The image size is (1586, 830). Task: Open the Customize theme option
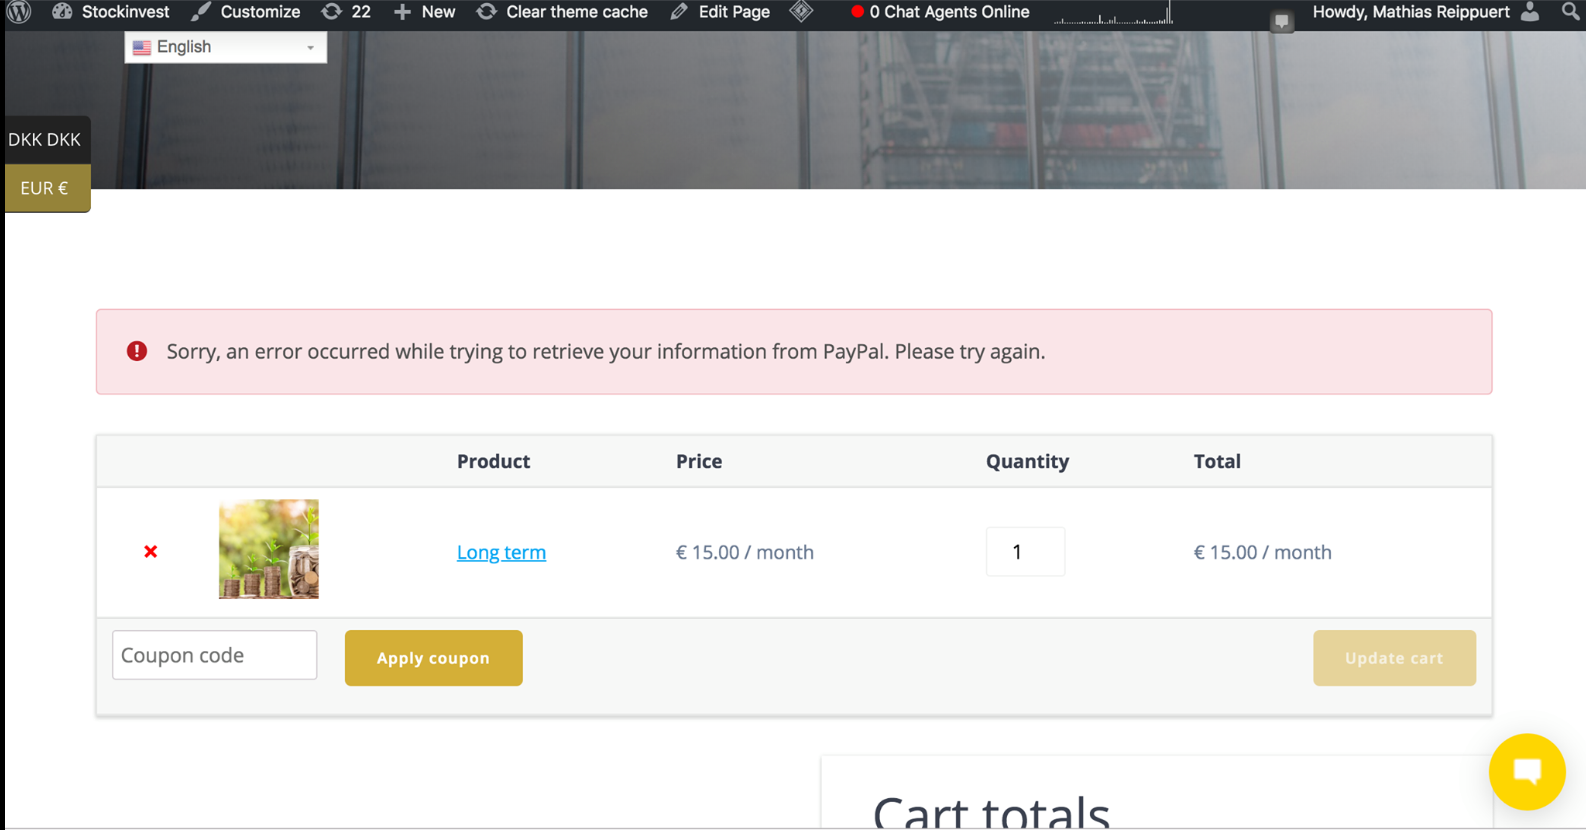point(246,12)
